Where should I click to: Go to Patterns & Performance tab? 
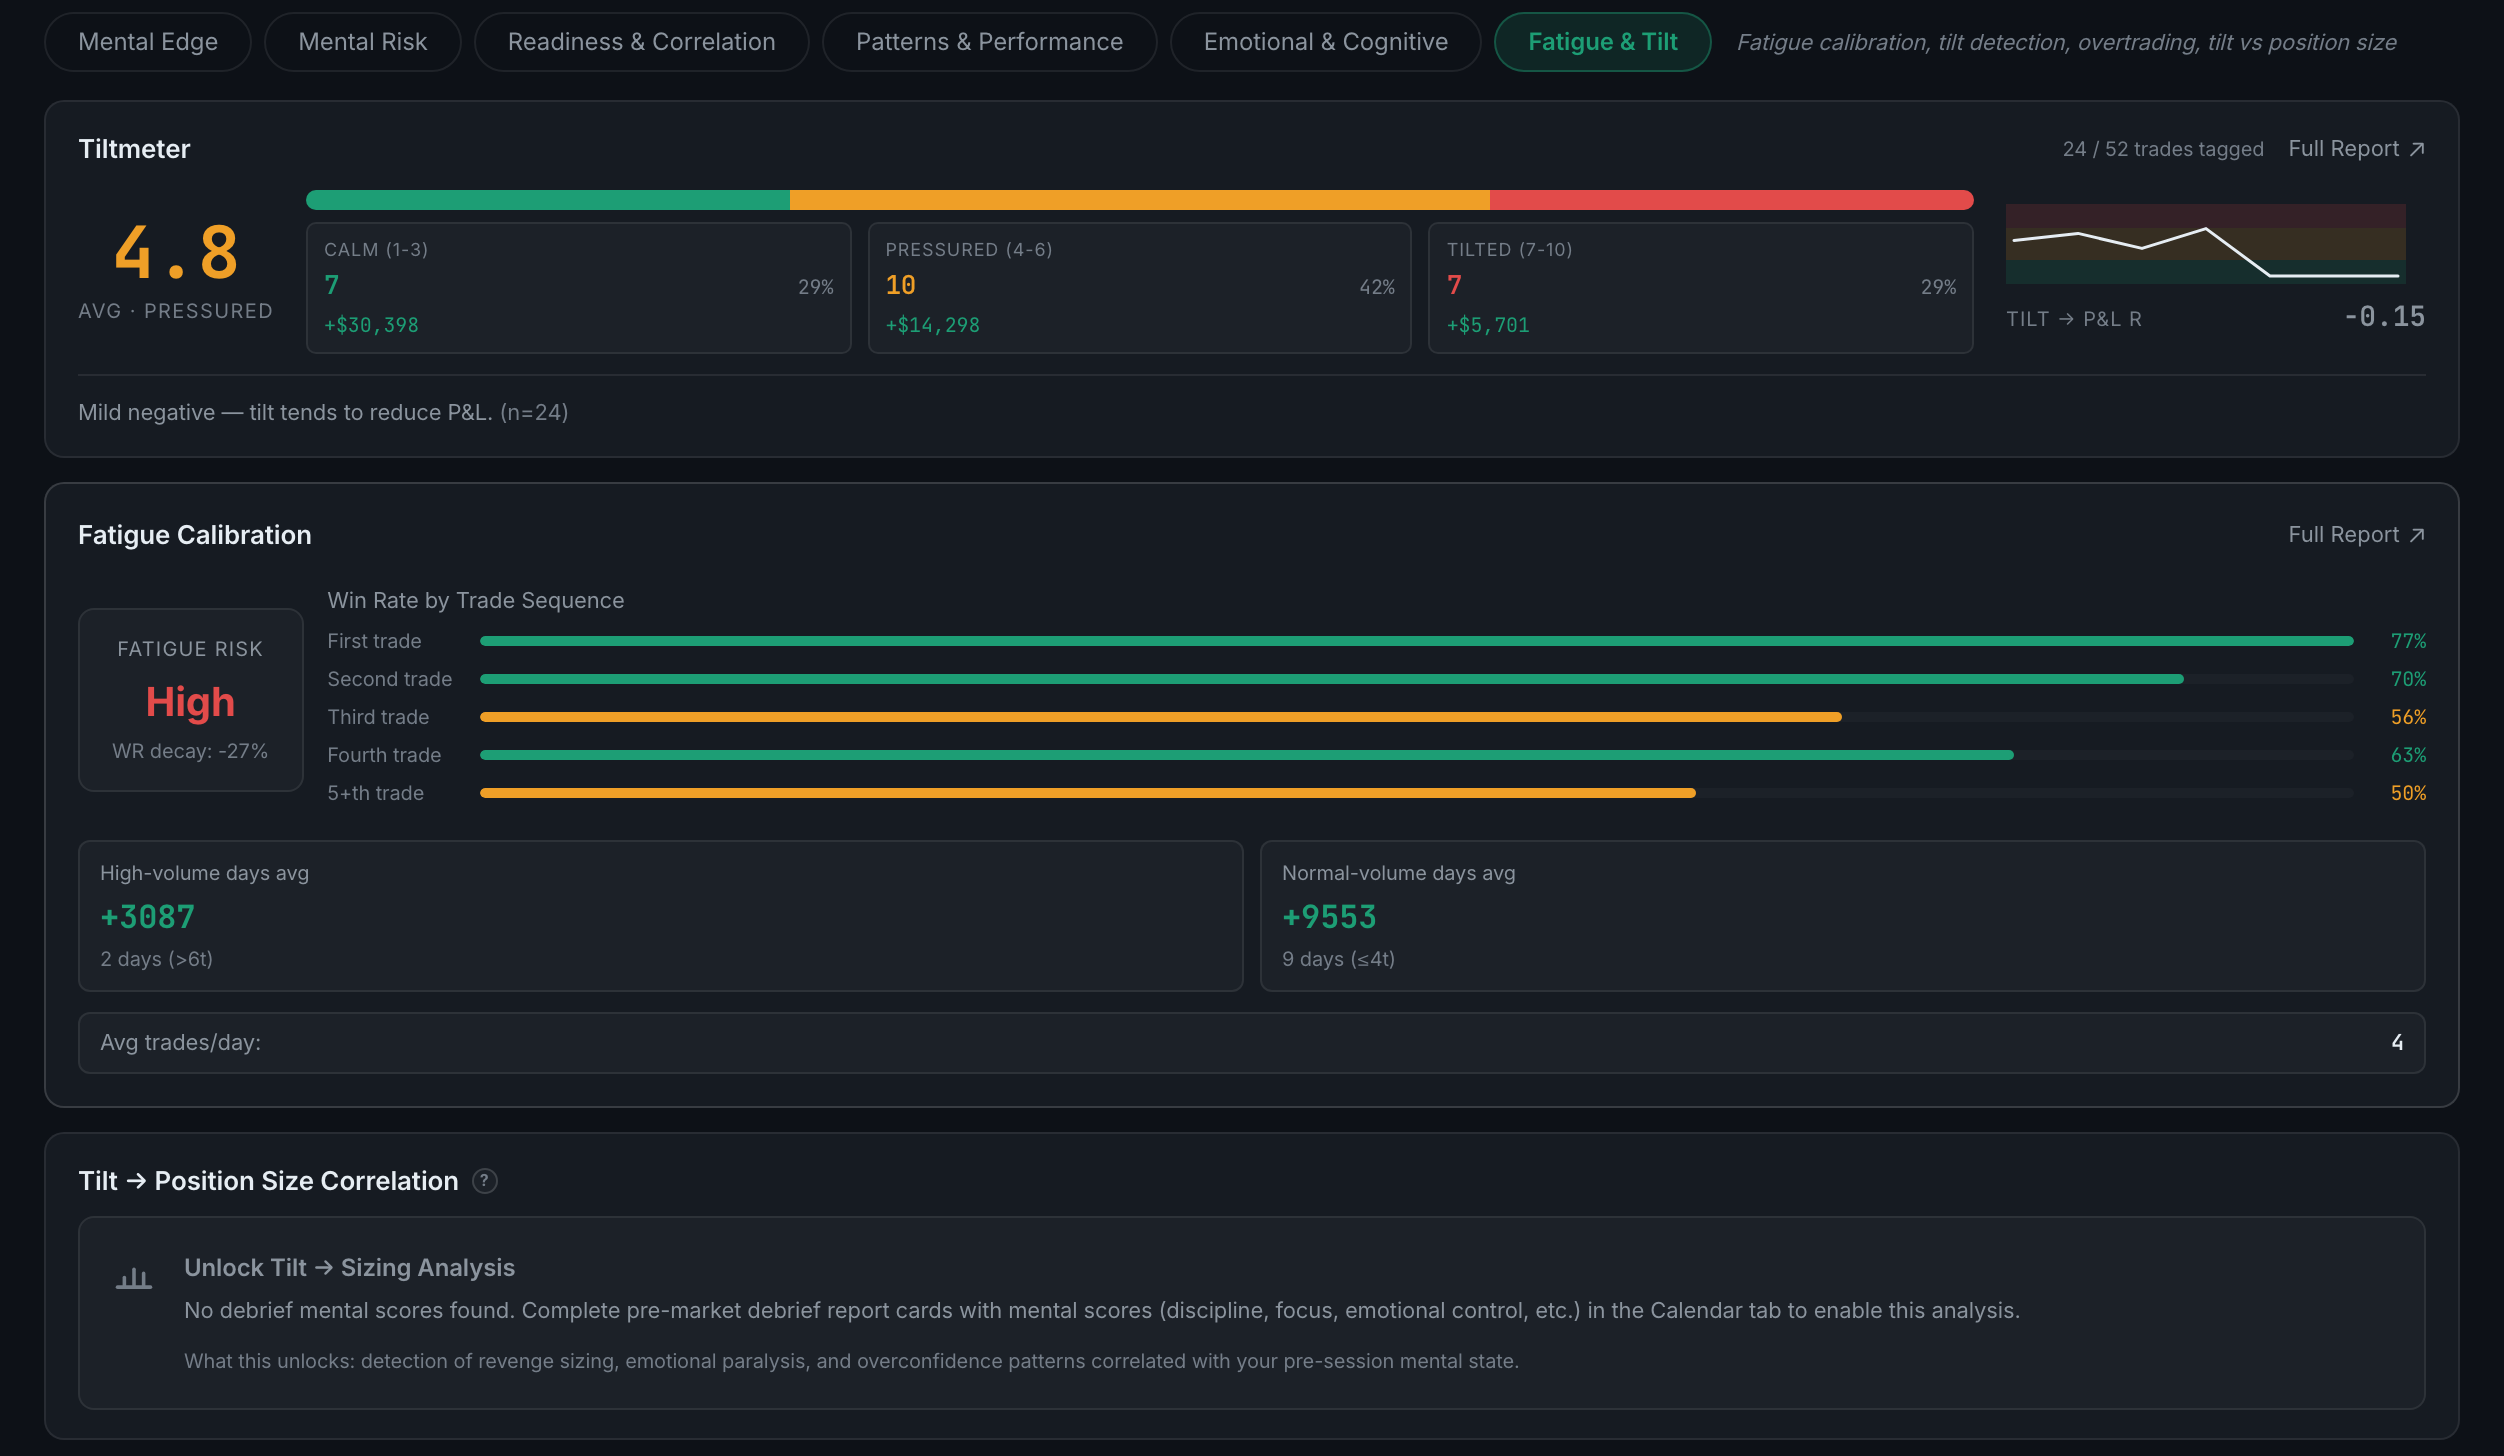click(990, 42)
